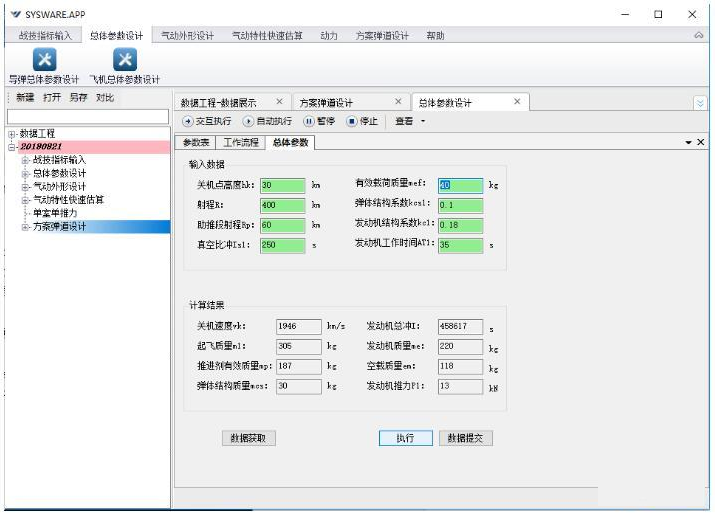The width and height of the screenshot is (725, 522).
Task: Click the 推进剂有效质量mp result field
Action: (x=299, y=366)
